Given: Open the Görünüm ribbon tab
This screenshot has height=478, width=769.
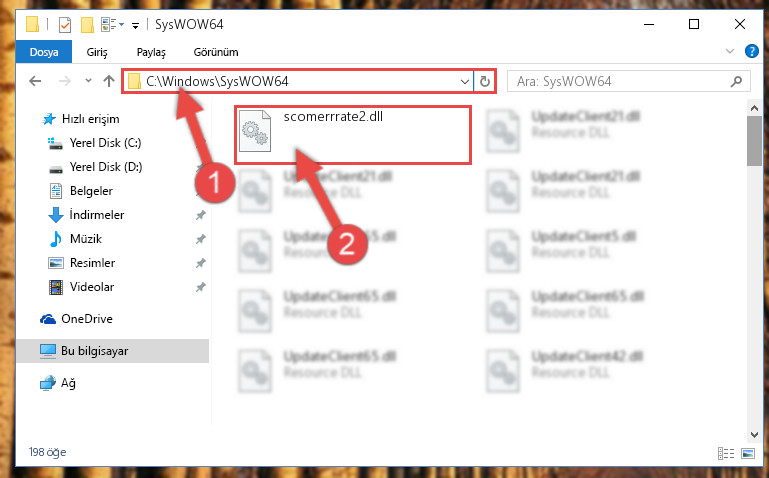Looking at the screenshot, I should (x=216, y=52).
